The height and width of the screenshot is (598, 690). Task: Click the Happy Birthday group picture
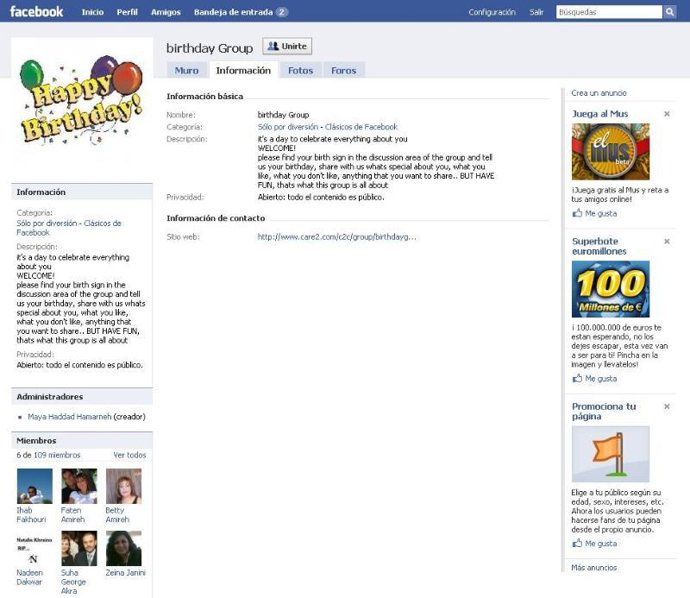click(81, 102)
